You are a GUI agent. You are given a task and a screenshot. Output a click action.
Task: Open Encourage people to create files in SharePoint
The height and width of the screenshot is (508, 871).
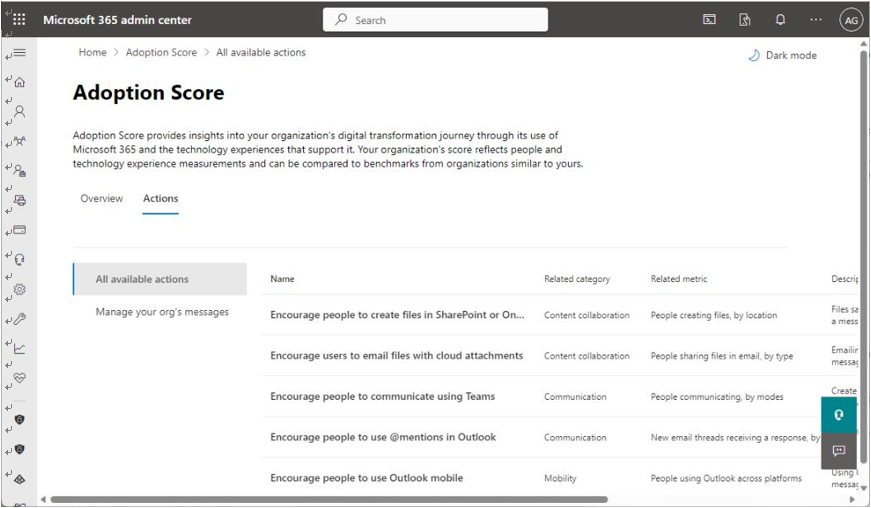pos(397,315)
